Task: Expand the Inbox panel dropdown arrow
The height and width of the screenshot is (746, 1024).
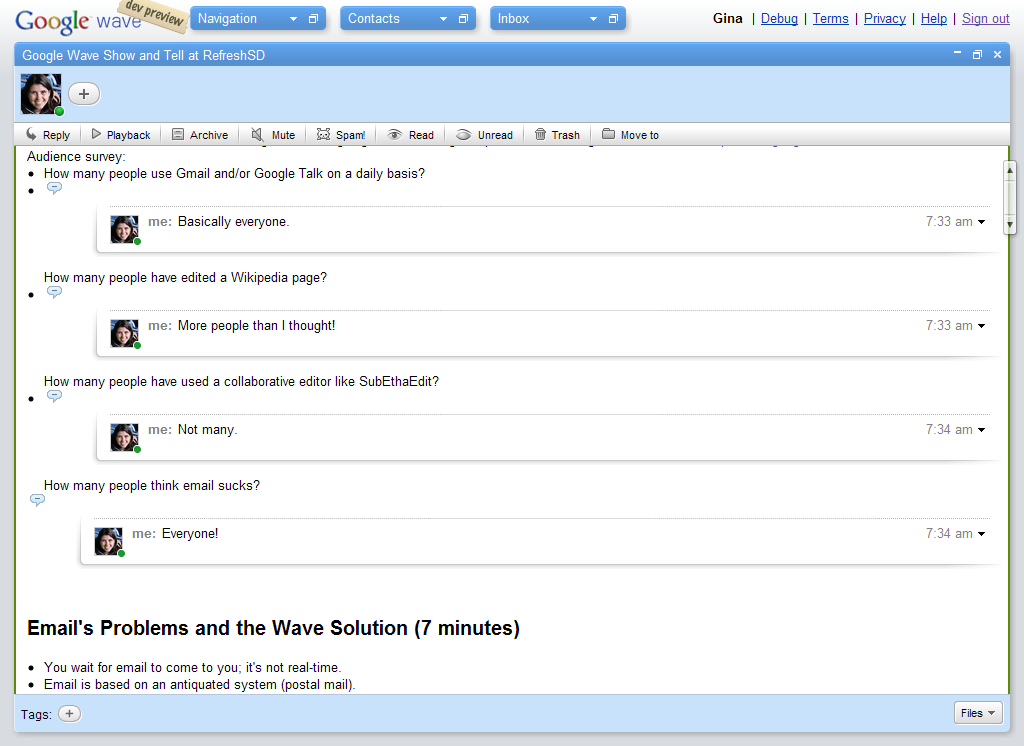Action: pos(593,19)
